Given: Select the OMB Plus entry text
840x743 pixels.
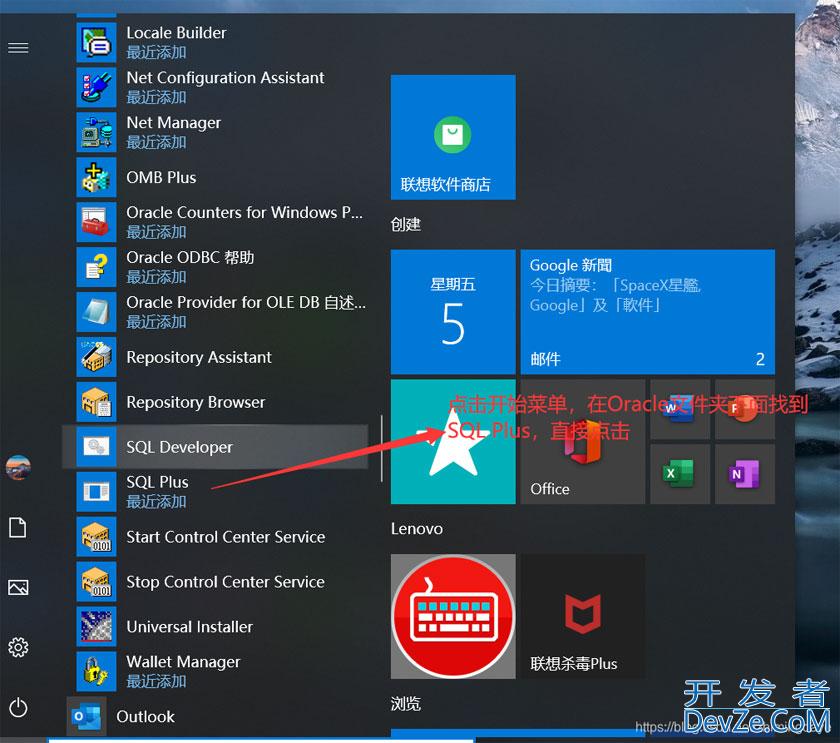Looking at the screenshot, I should (x=161, y=177).
